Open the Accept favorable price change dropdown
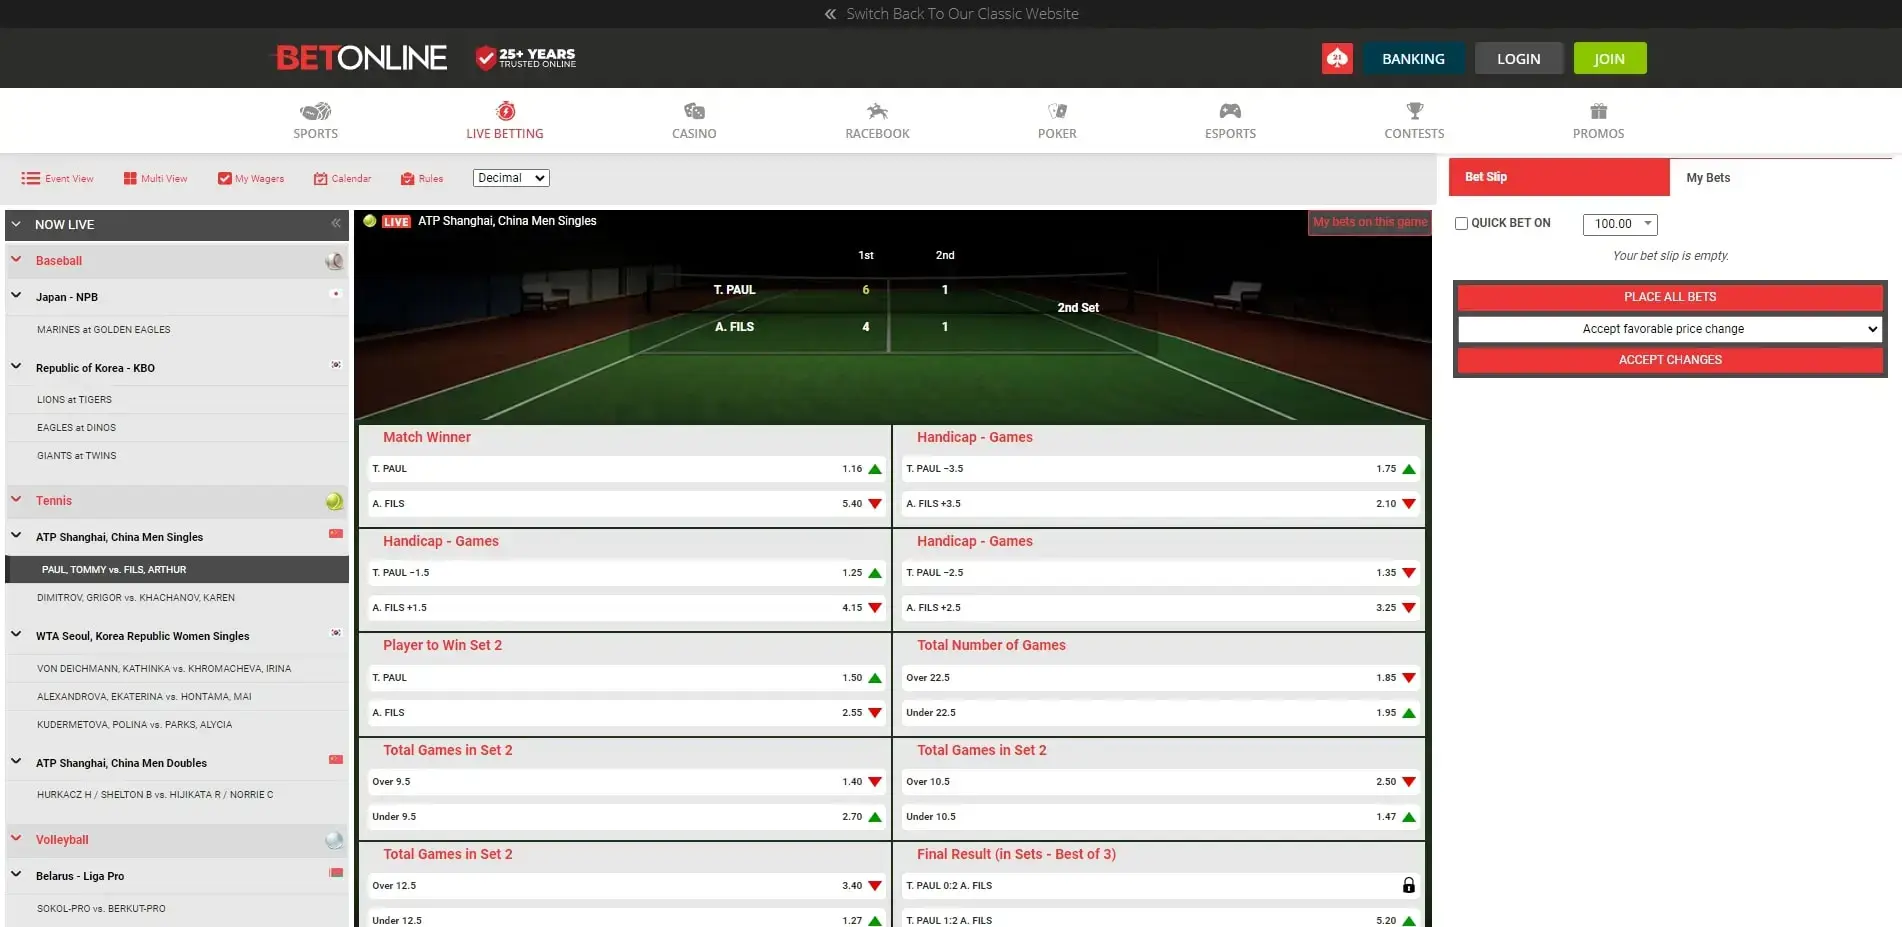This screenshot has width=1902, height=927. (x=1669, y=329)
